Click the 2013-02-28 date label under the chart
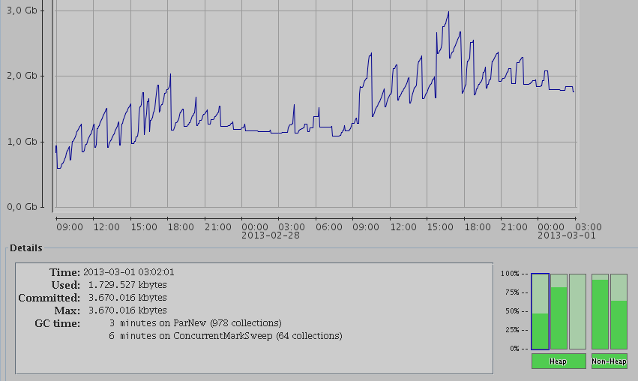Image resolution: width=638 pixels, height=381 pixels. pos(270,236)
